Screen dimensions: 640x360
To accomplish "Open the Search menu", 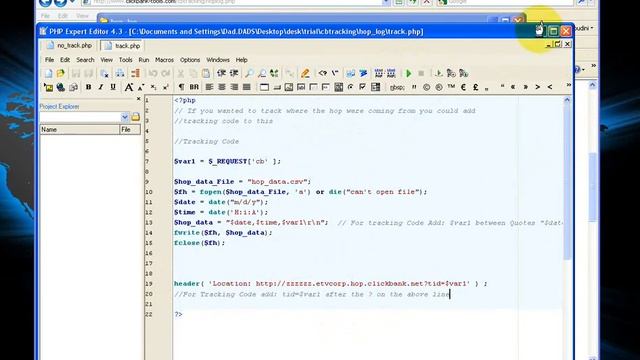I will [x=85, y=60].
